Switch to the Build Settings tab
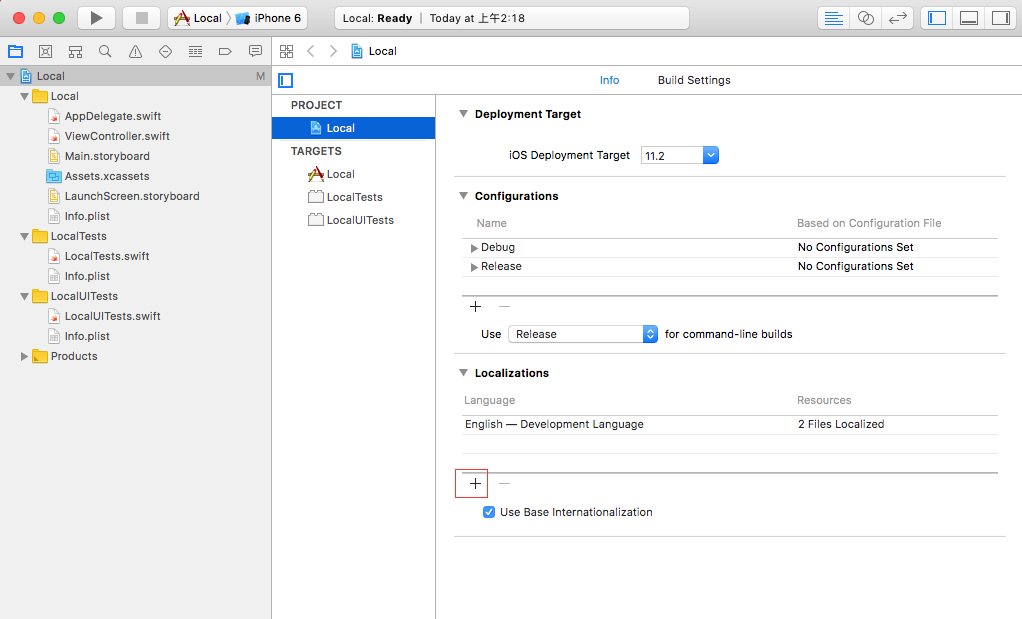1022x619 pixels. click(694, 80)
